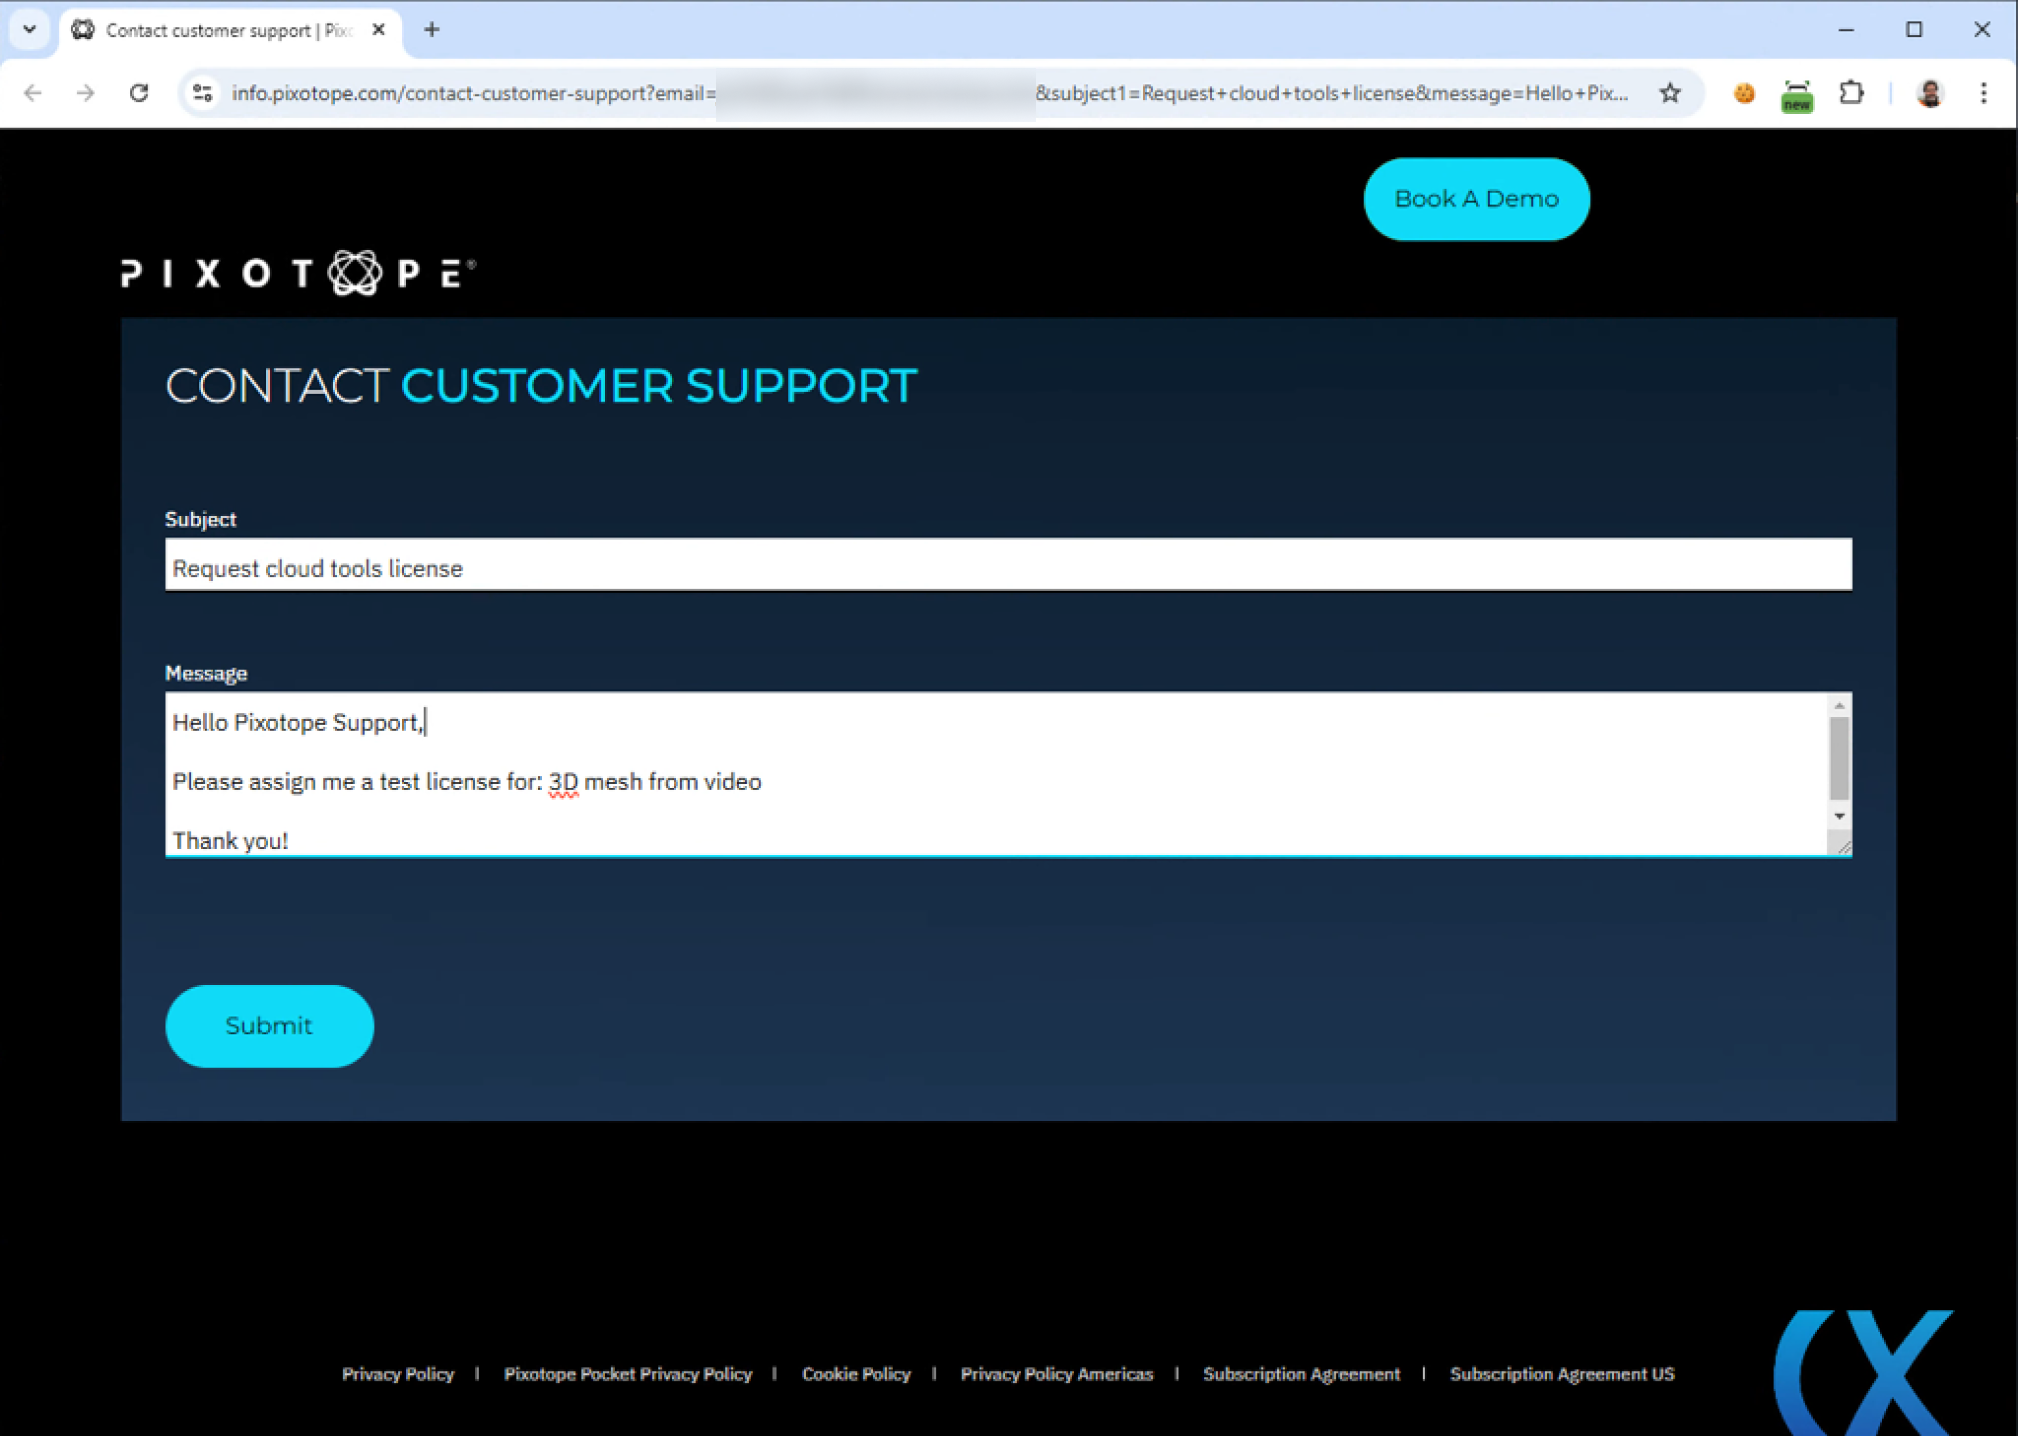Open the site information icon in address bar

pyautogui.click(x=203, y=93)
